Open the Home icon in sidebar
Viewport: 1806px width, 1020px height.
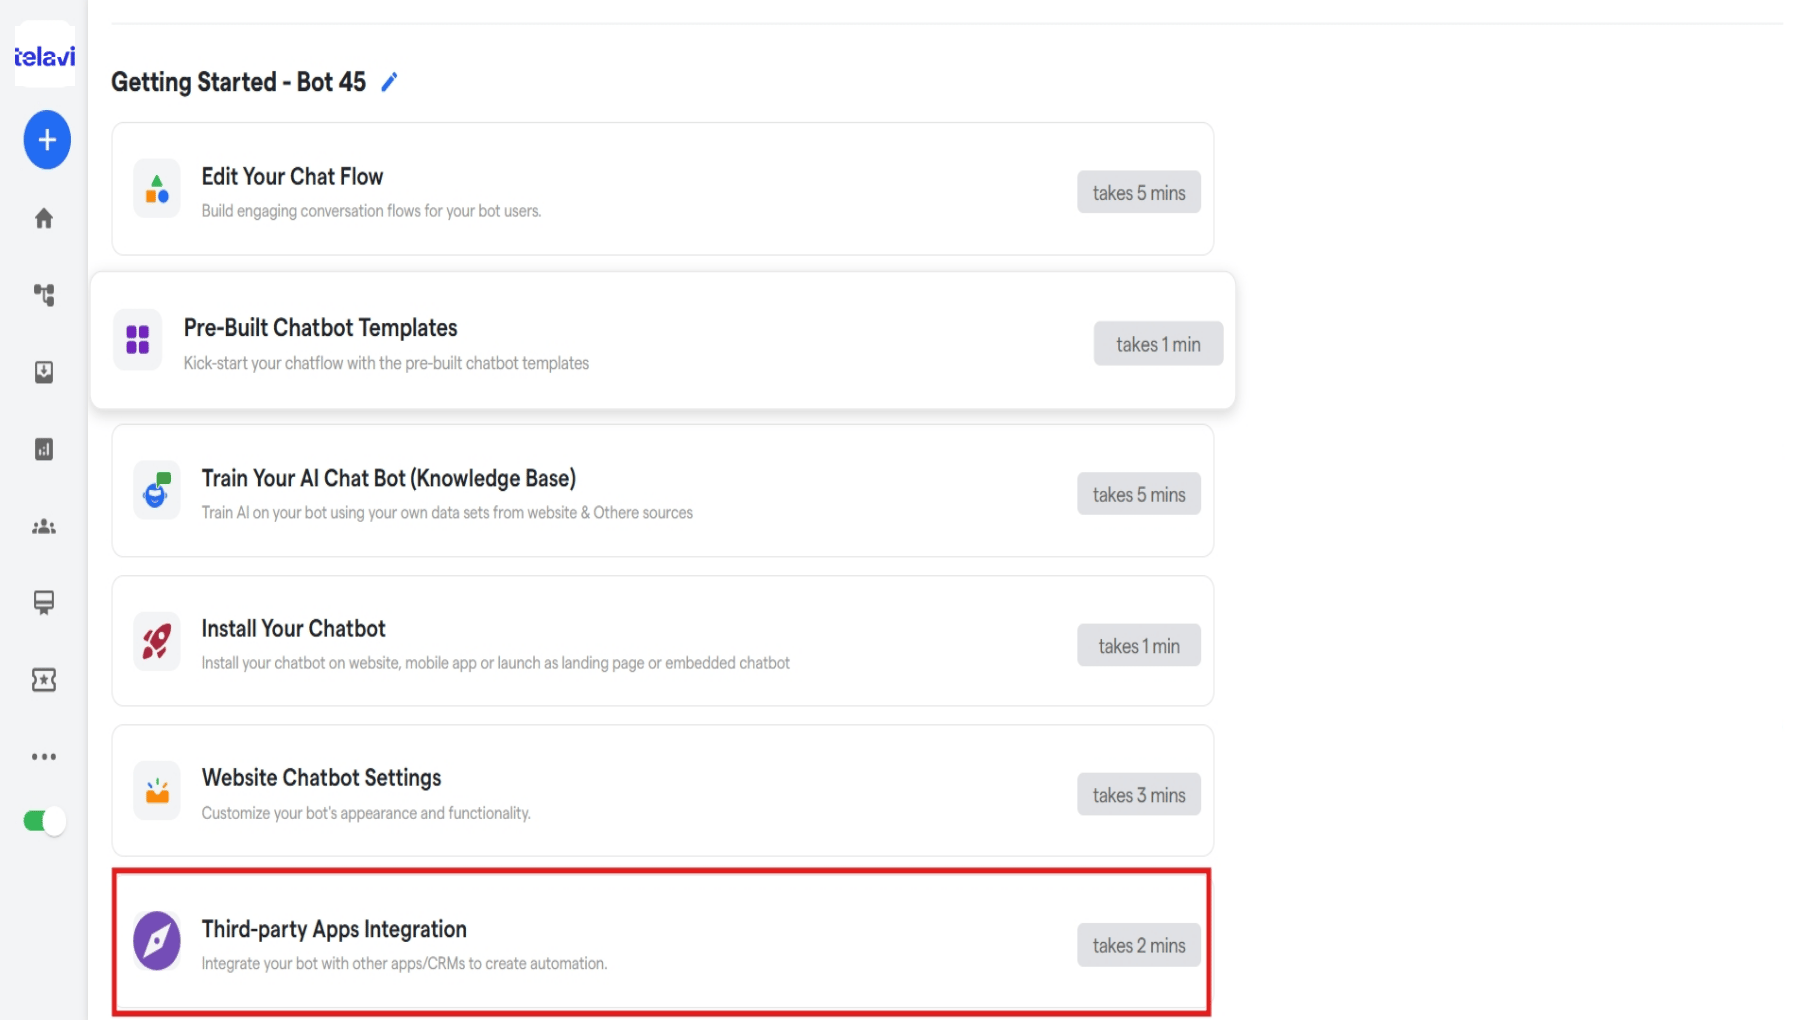click(44, 218)
